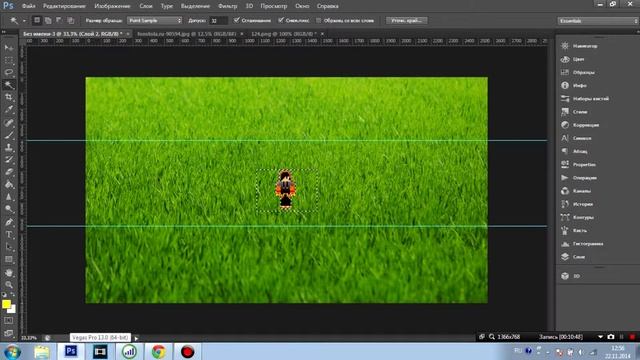Change the screen mode
The height and width of the screenshot is (360, 640).
(9, 333)
